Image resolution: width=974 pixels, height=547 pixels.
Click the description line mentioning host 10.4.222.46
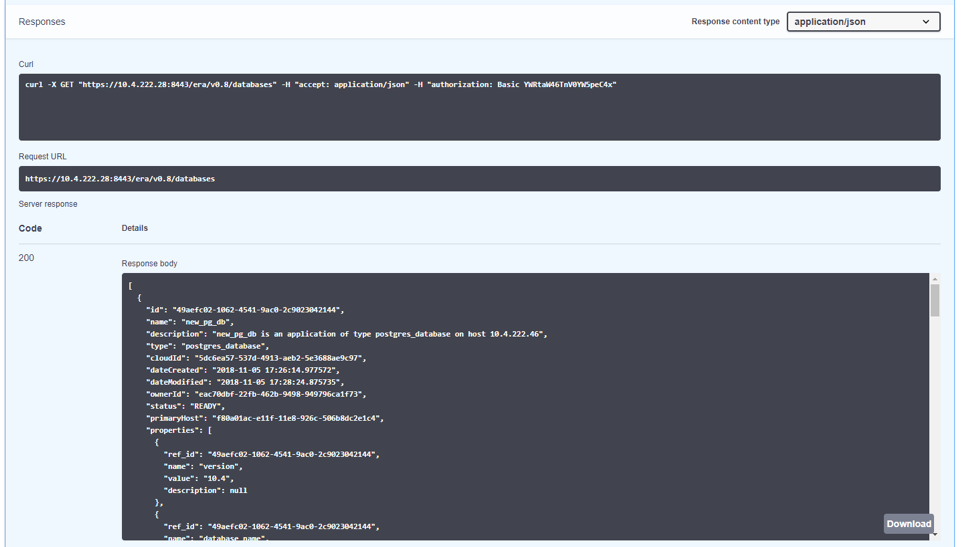[x=347, y=334]
